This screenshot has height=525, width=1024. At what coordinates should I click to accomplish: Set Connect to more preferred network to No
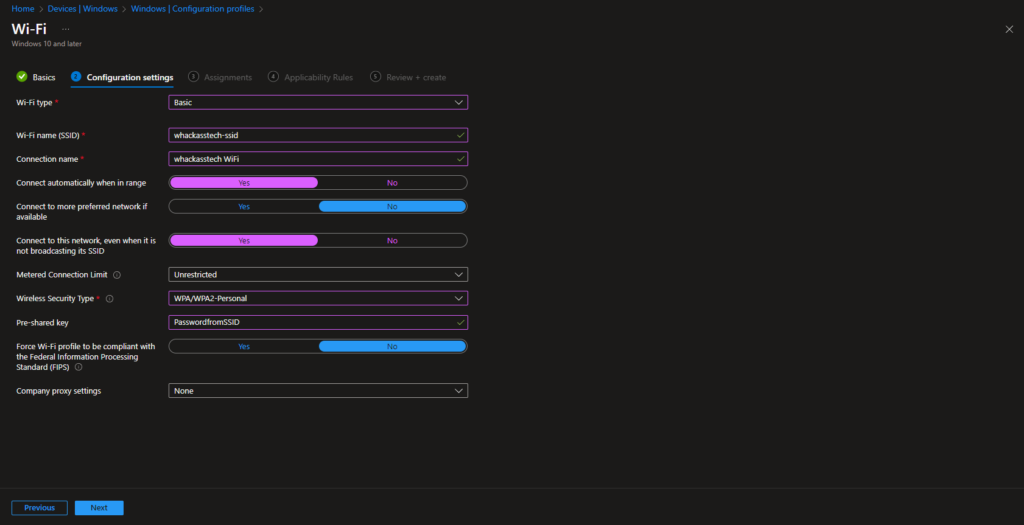point(392,206)
